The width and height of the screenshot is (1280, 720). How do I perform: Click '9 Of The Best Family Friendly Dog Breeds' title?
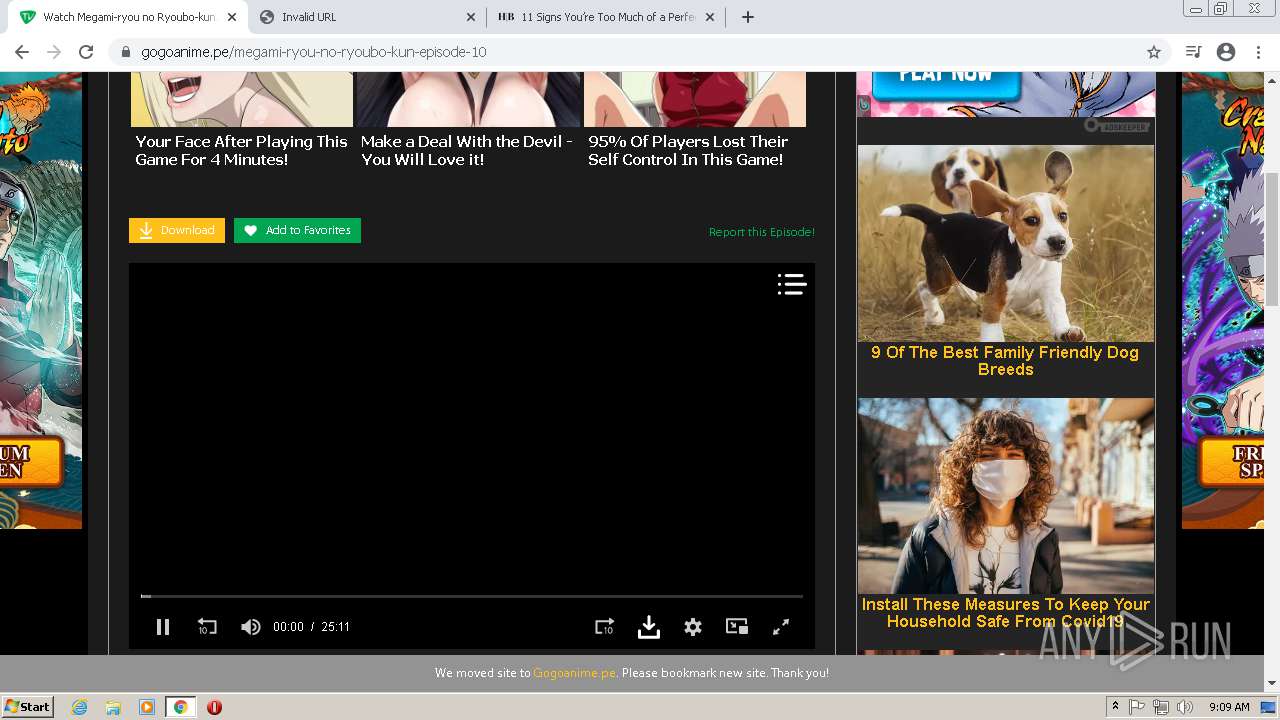click(x=1005, y=361)
